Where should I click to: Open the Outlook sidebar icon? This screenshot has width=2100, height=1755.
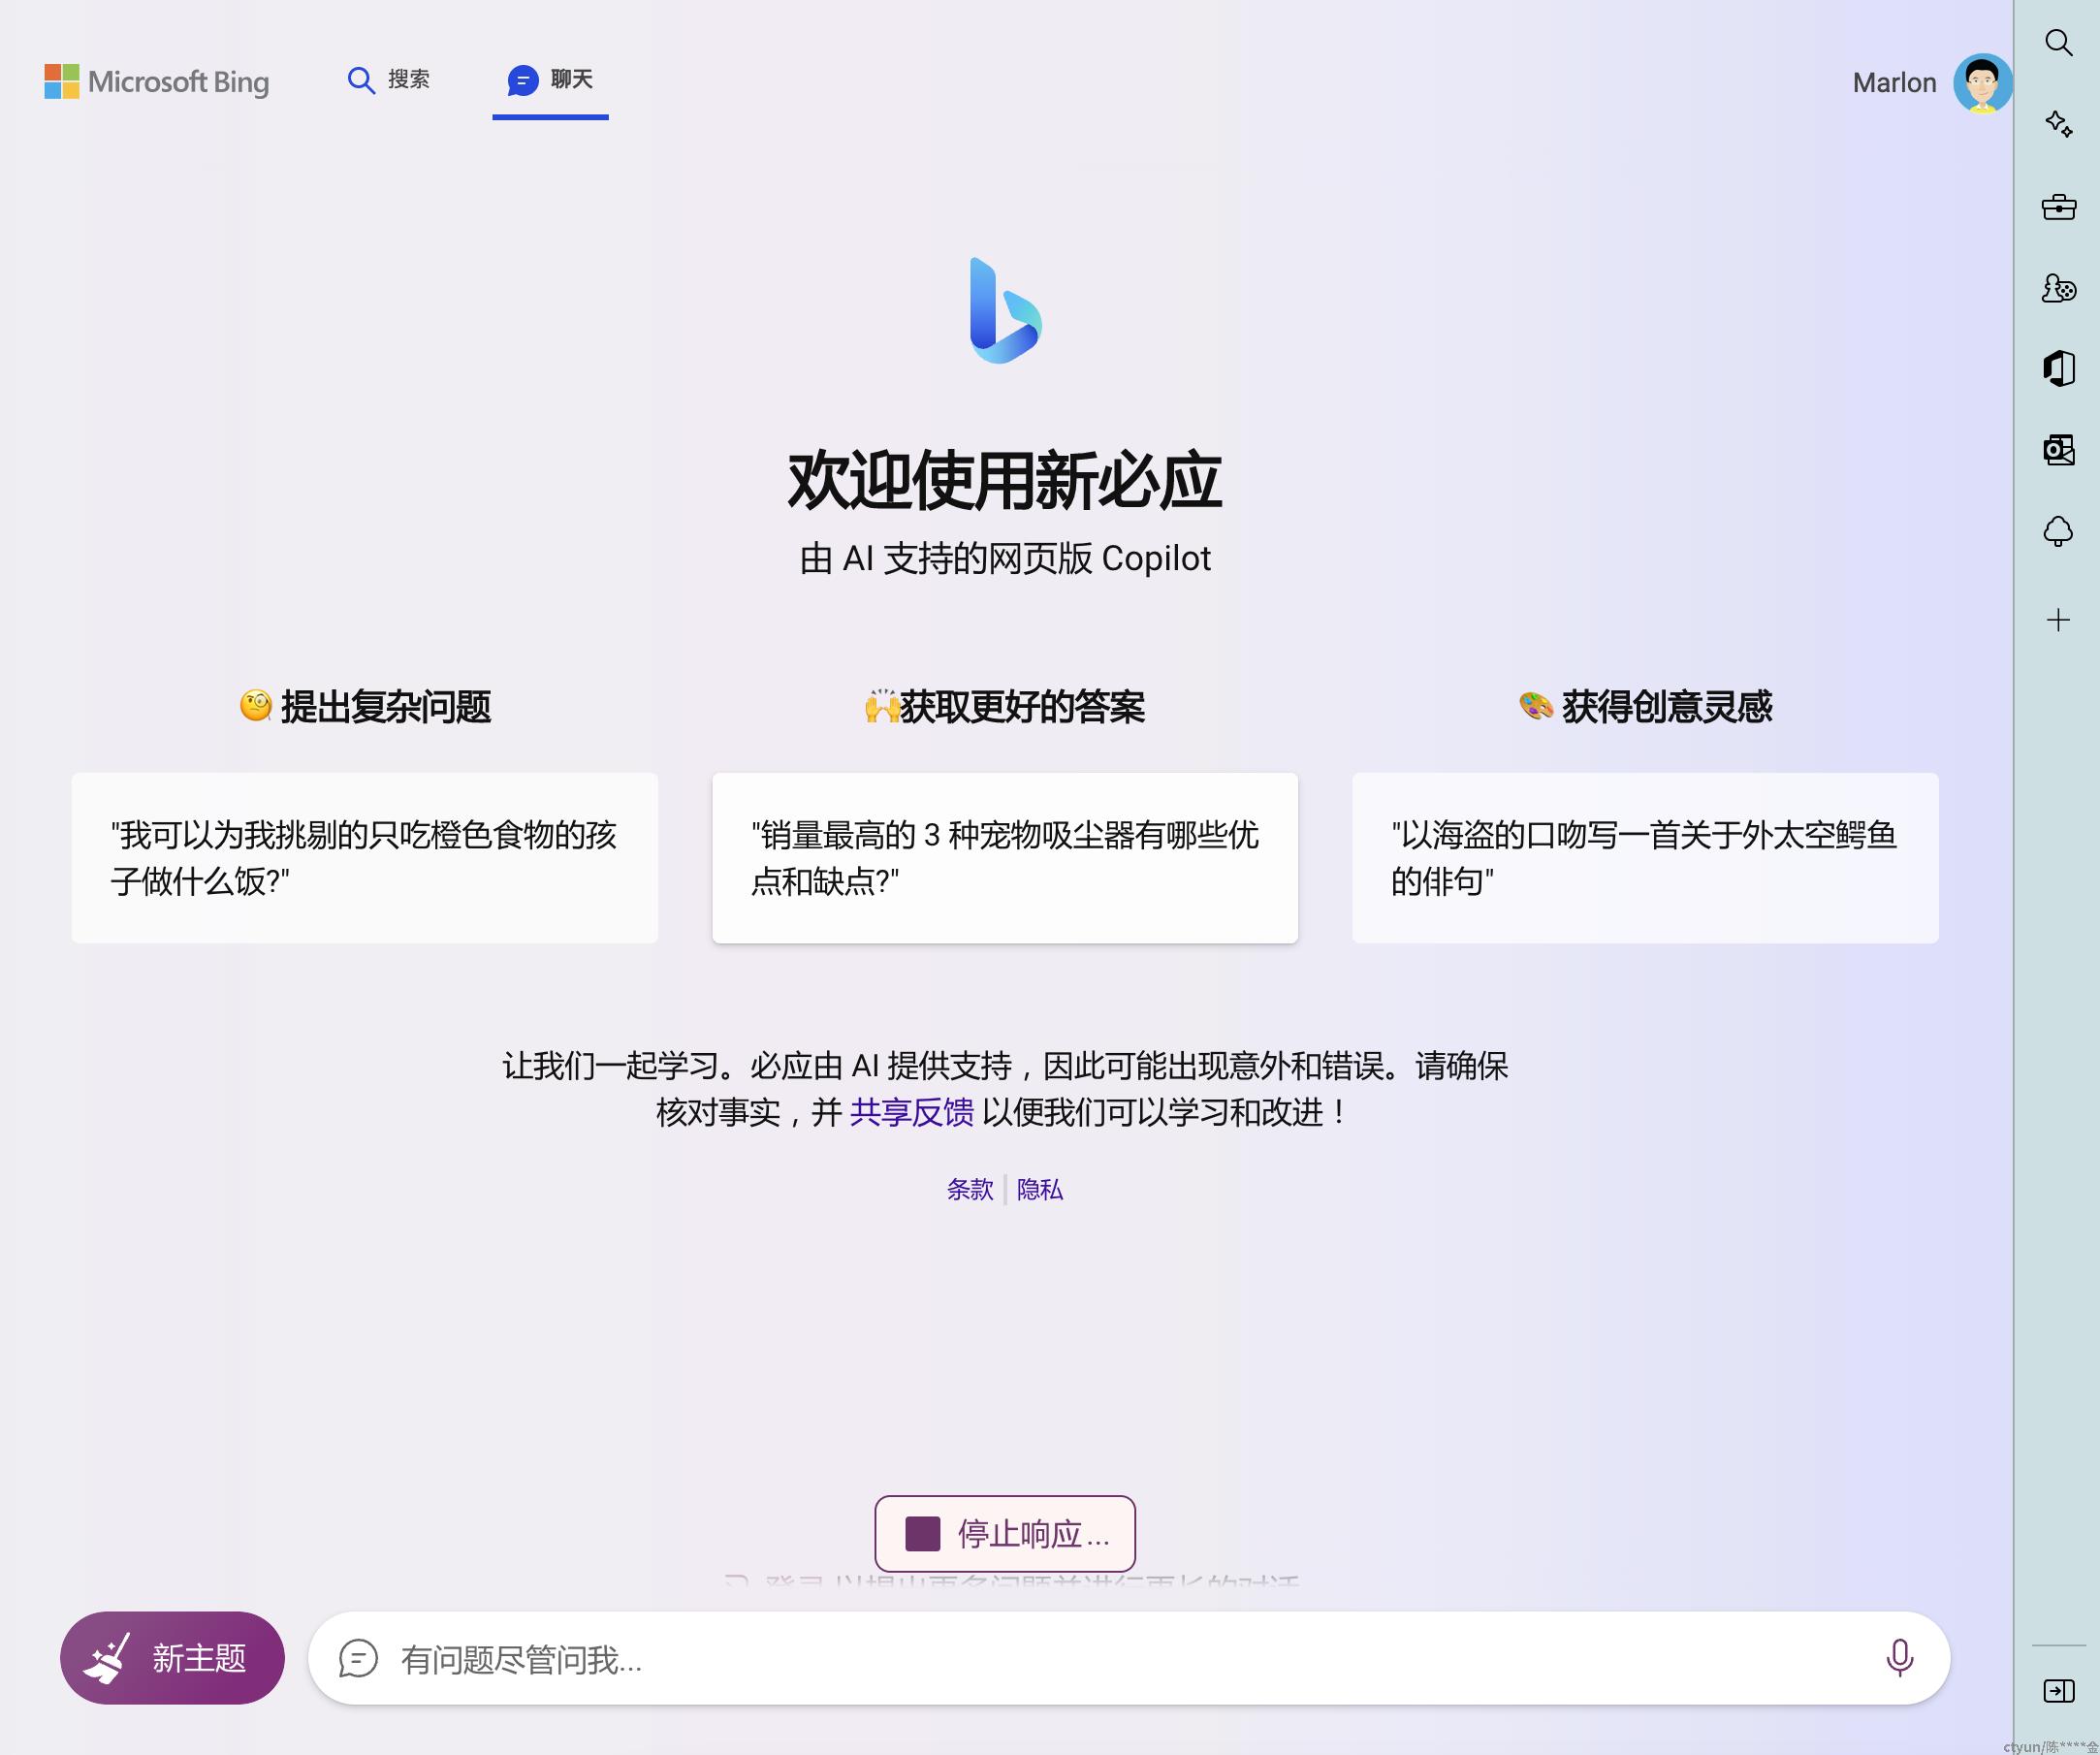point(2058,450)
